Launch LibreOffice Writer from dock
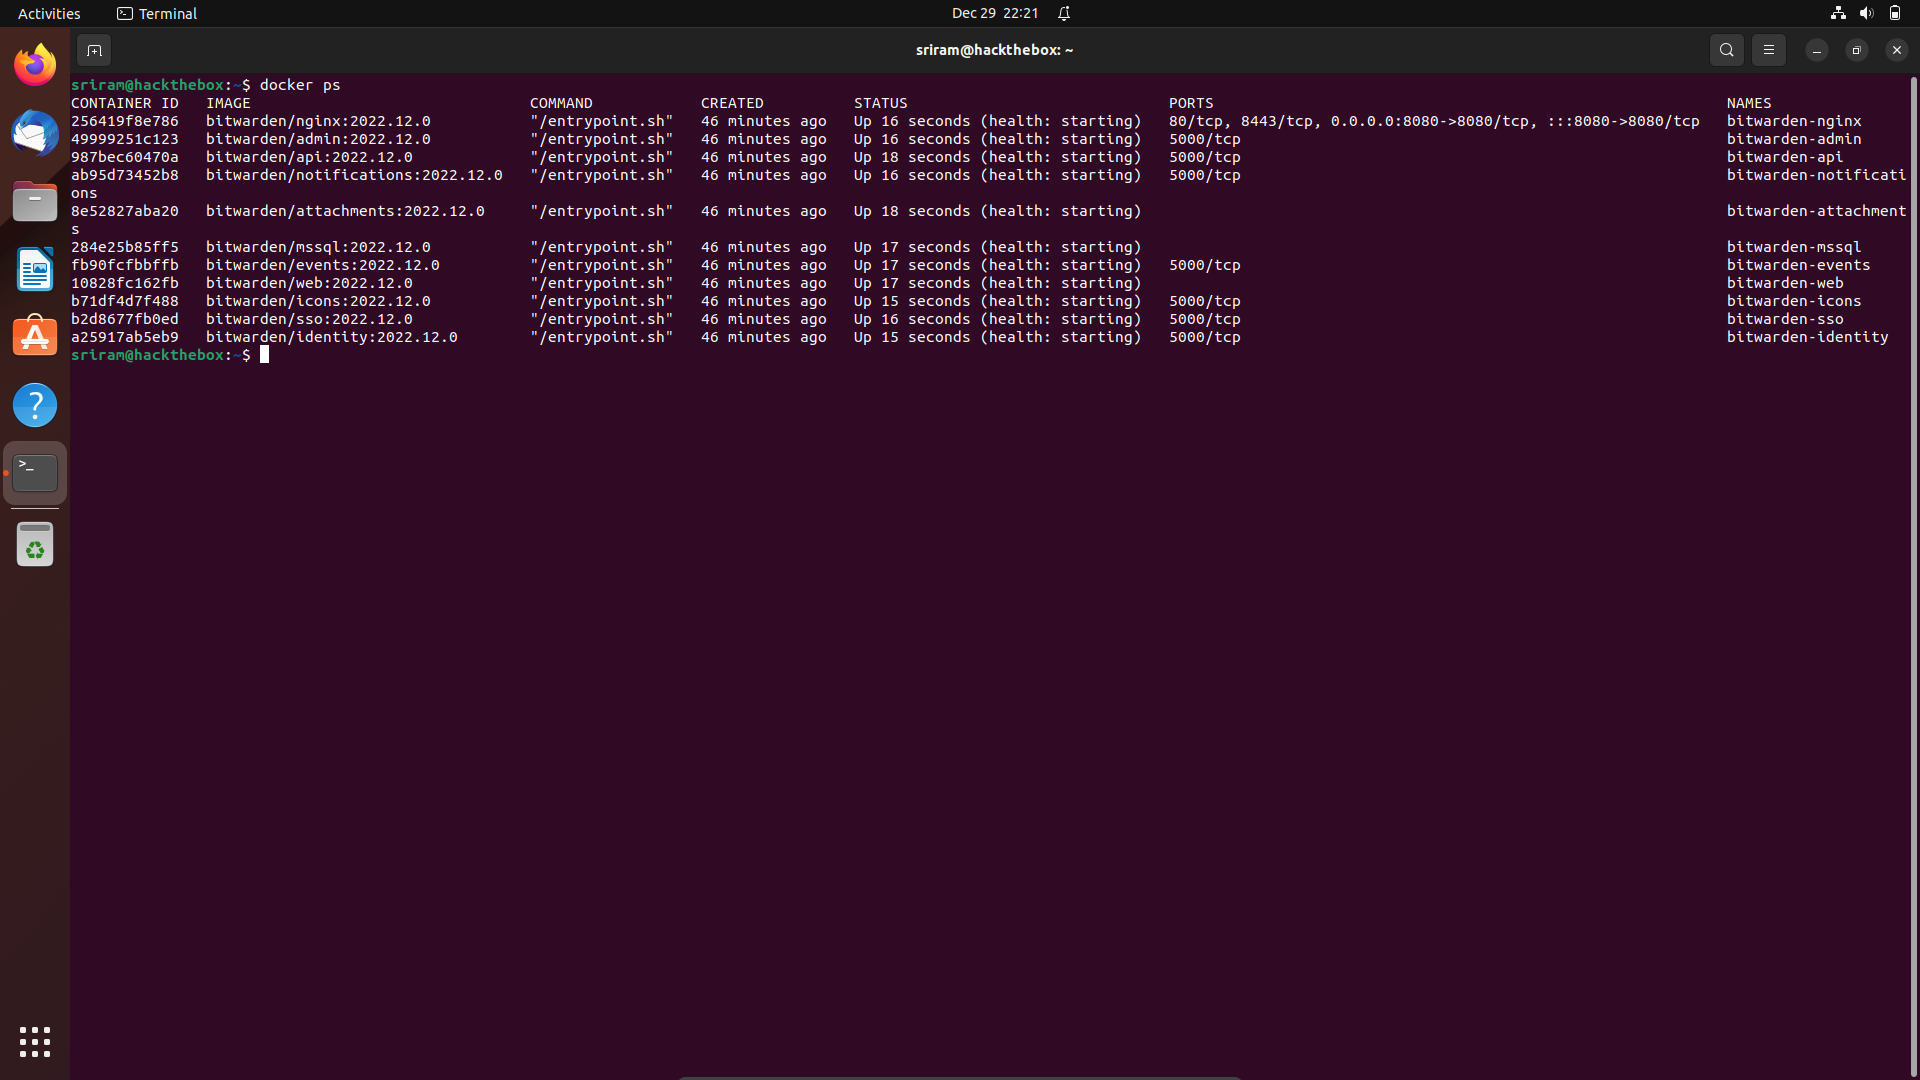The width and height of the screenshot is (1920, 1080). (x=35, y=269)
